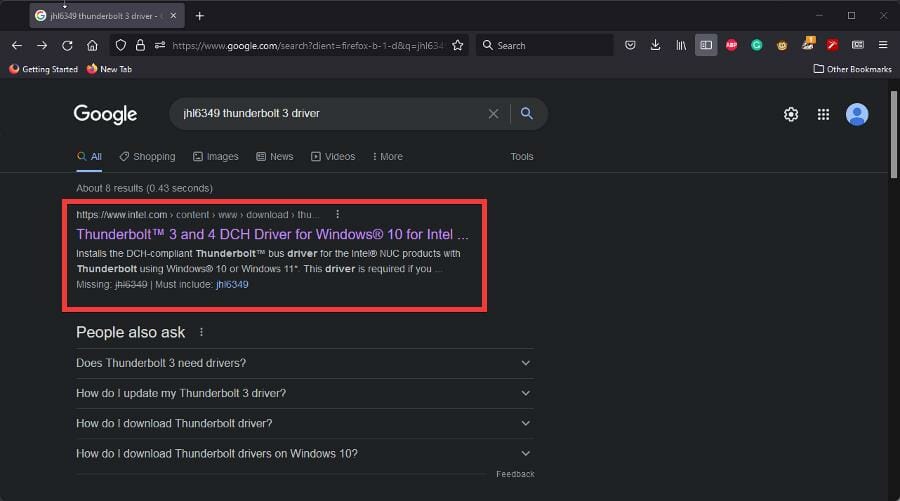Switch to the Shopping tab
The height and width of the screenshot is (501, 900).
tap(148, 157)
